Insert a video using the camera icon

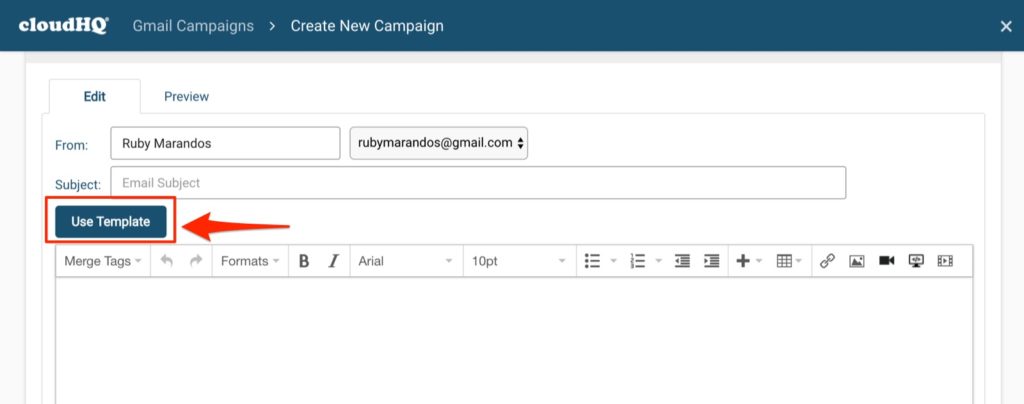coord(886,261)
